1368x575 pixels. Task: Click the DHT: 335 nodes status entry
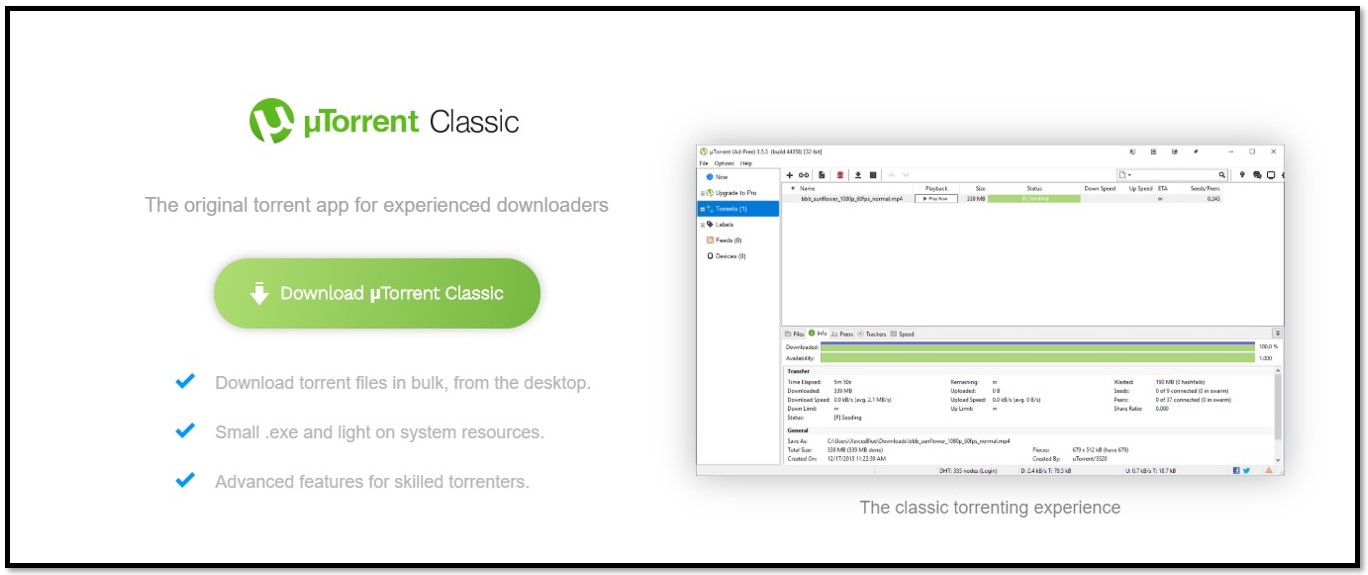coord(968,470)
